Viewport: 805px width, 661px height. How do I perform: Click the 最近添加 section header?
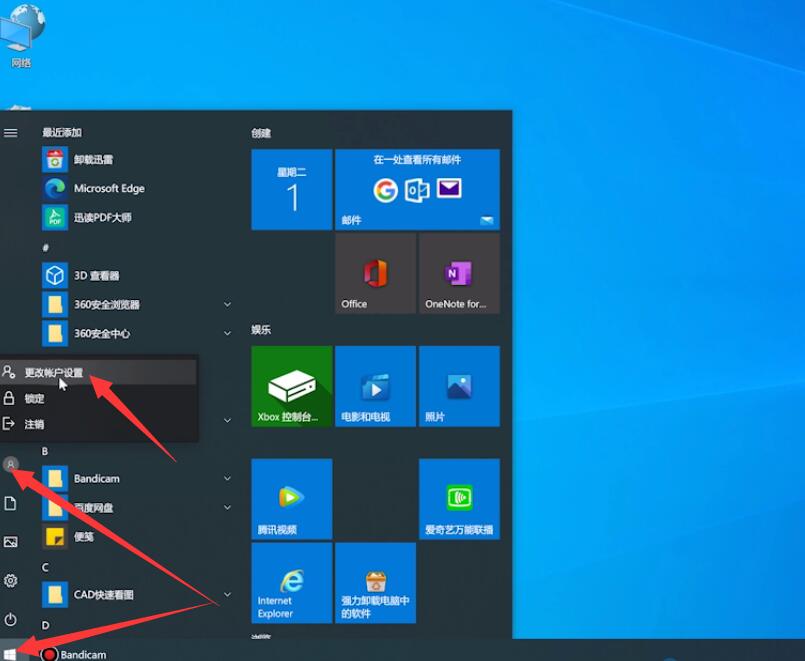[x=62, y=132]
